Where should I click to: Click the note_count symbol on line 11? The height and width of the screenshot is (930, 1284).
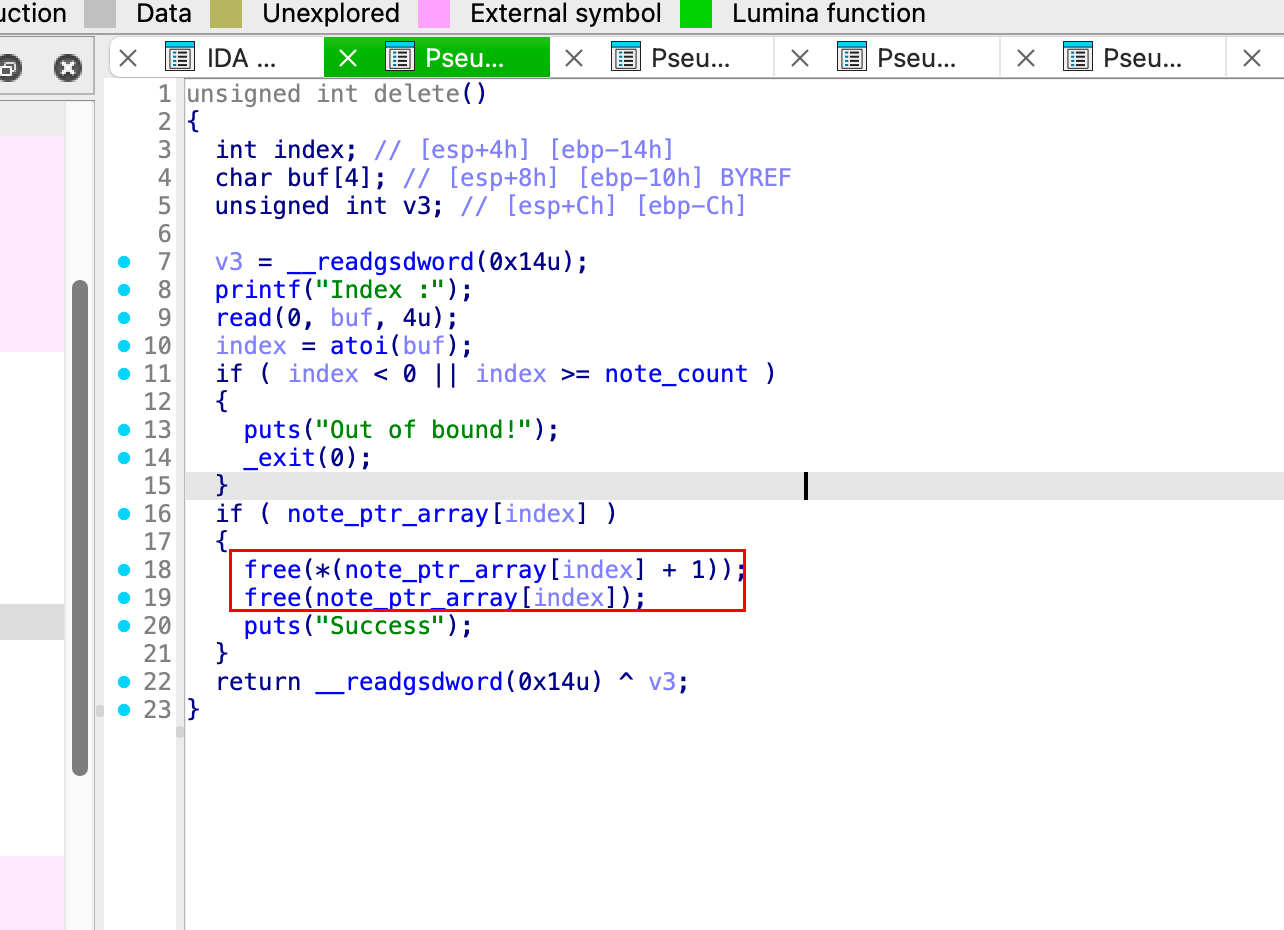click(676, 373)
